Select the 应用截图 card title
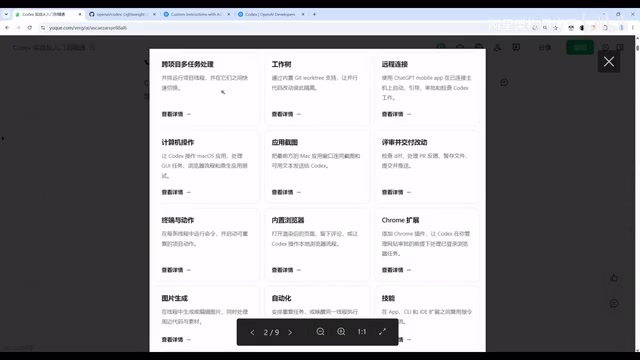Screen dimensions: 640x360 [x=284, y=142]
